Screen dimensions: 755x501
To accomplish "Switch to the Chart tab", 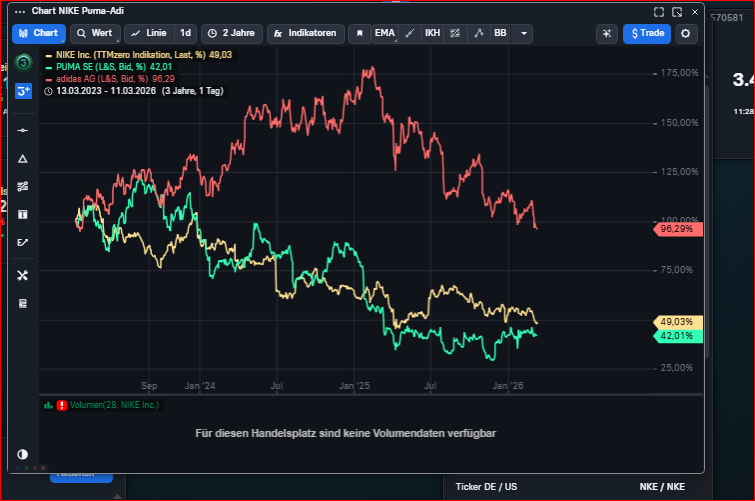I will (x=38, y=33).
